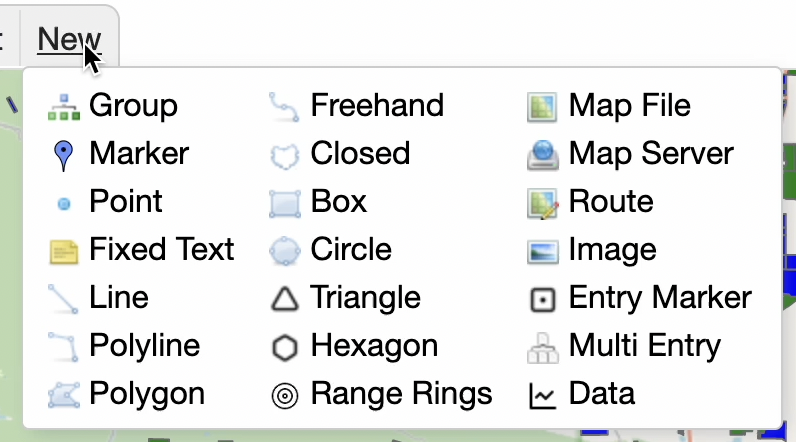Choose Box from the New menu

(339, 202)
